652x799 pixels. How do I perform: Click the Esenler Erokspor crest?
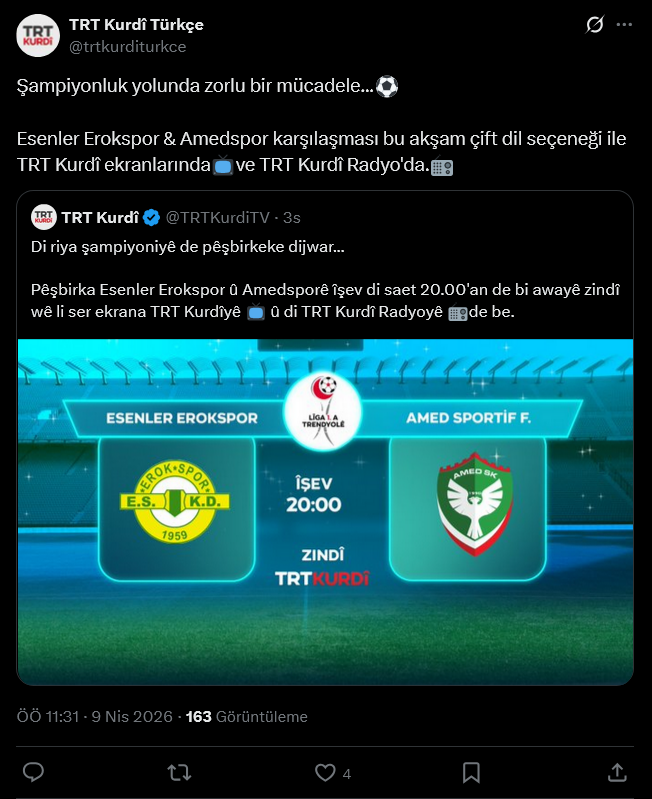tap(175, 501)
